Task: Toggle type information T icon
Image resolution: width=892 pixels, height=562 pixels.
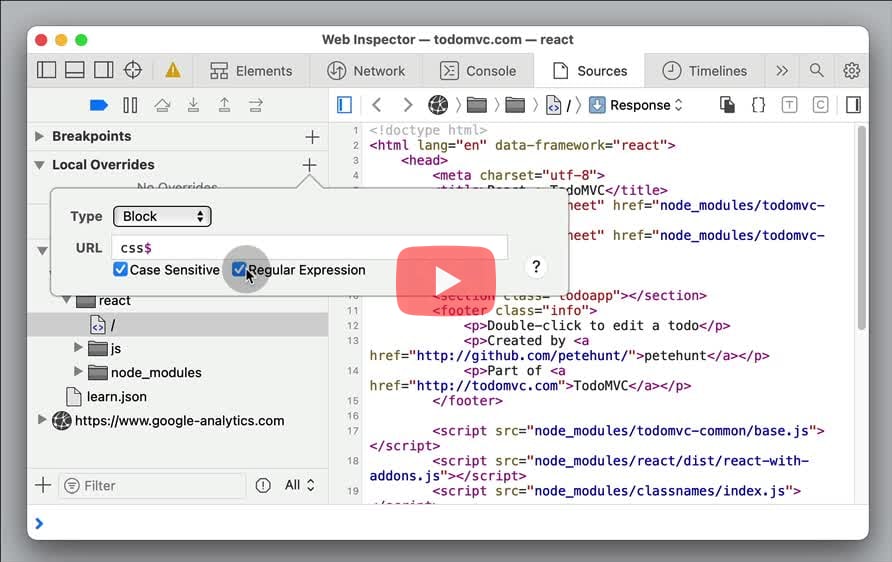Action: [x=789, y=105]
